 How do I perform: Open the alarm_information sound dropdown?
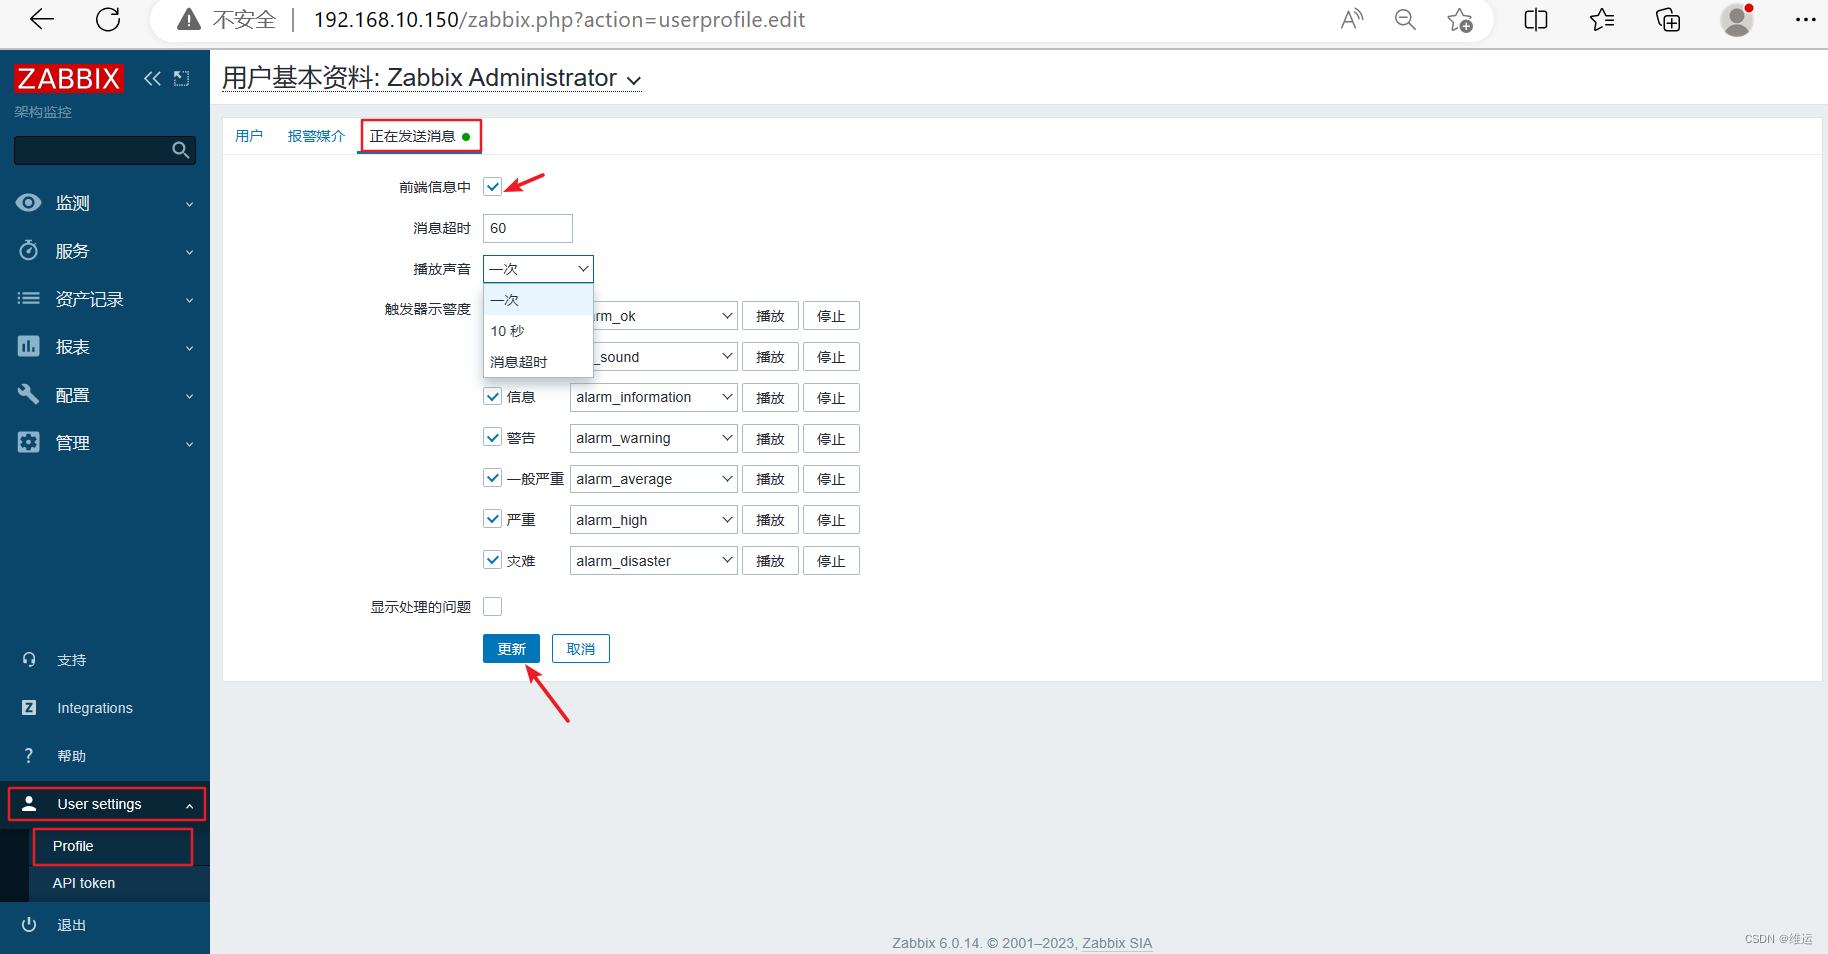click(653, 397)
